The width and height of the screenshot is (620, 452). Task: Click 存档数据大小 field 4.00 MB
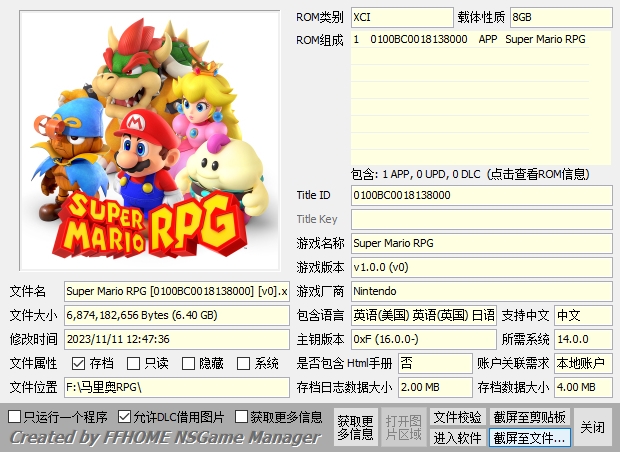click(x=583, y=387)
